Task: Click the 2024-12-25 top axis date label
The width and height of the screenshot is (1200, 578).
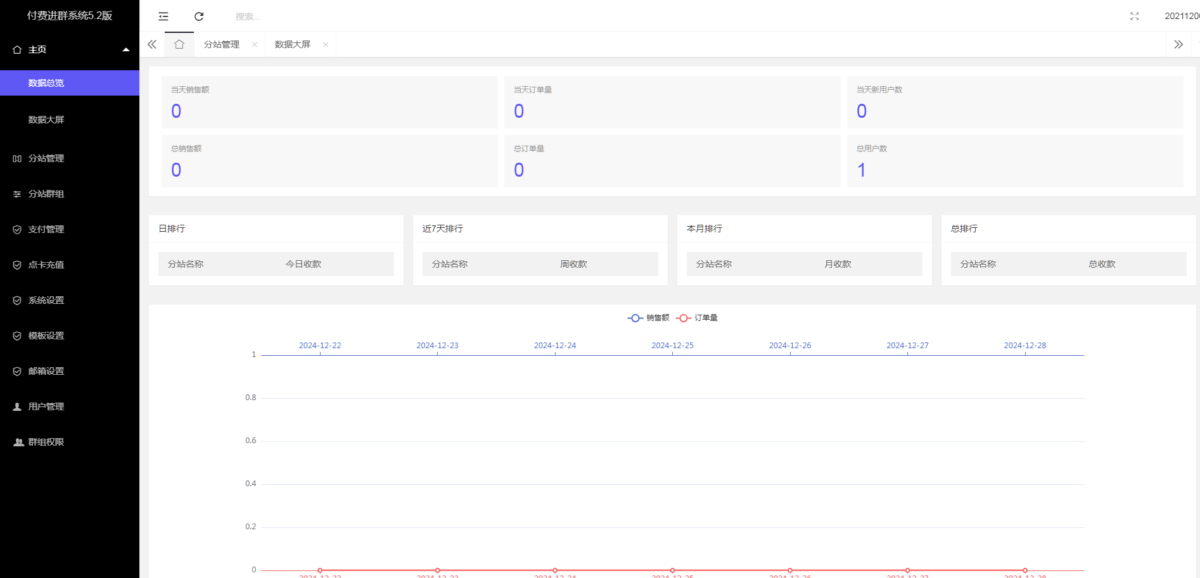Action: [x=672, y=345]
